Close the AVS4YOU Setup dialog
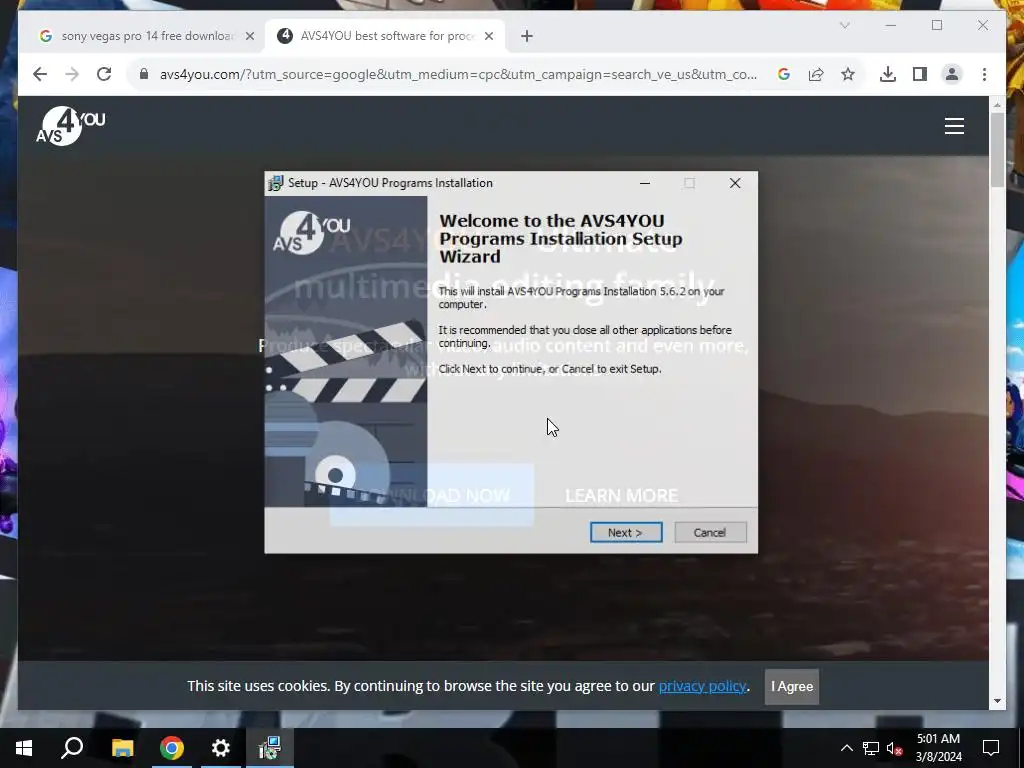1024x768 pixels. [735, 183]
